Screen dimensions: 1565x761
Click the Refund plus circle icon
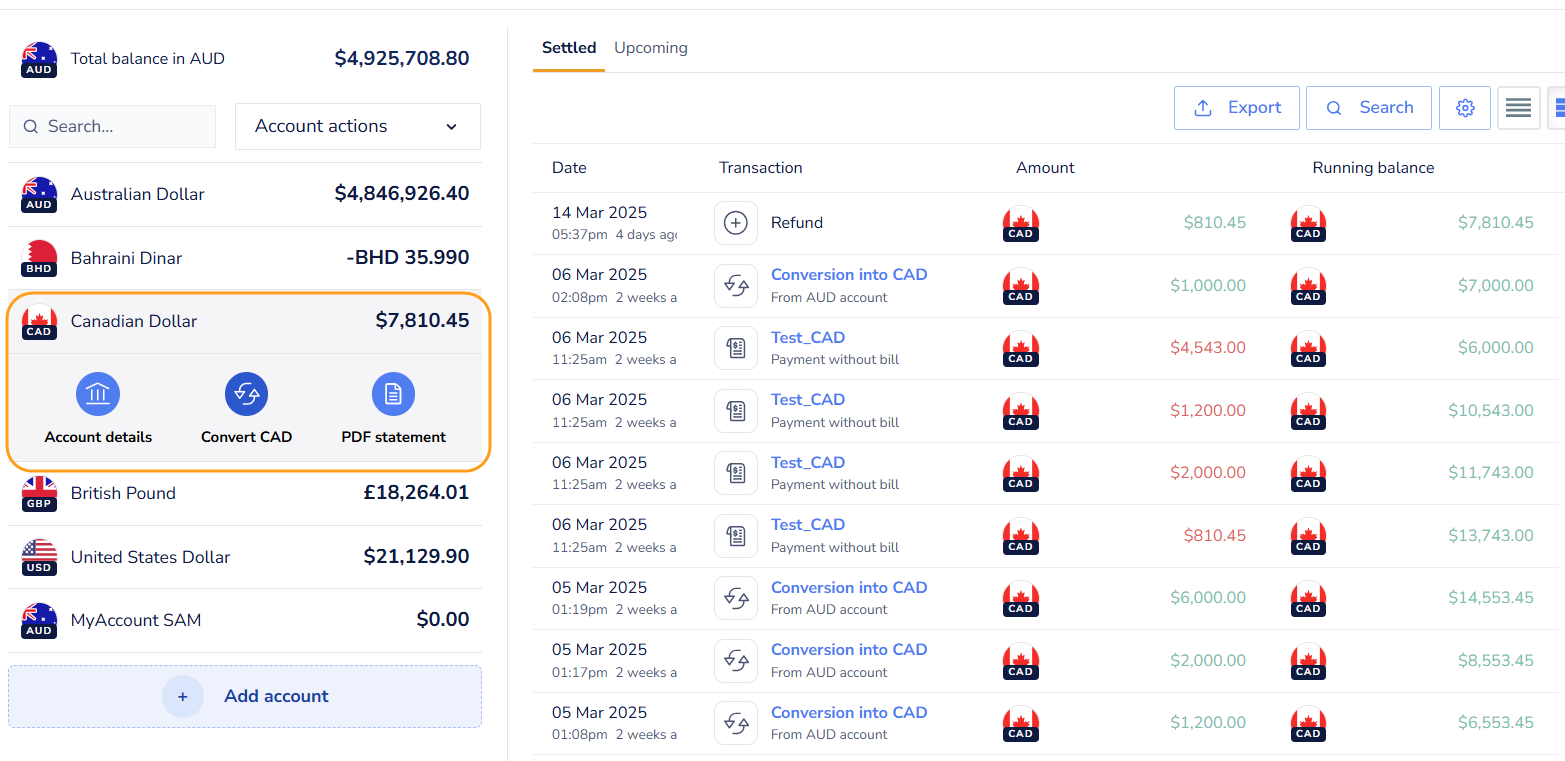coord(736,223)
